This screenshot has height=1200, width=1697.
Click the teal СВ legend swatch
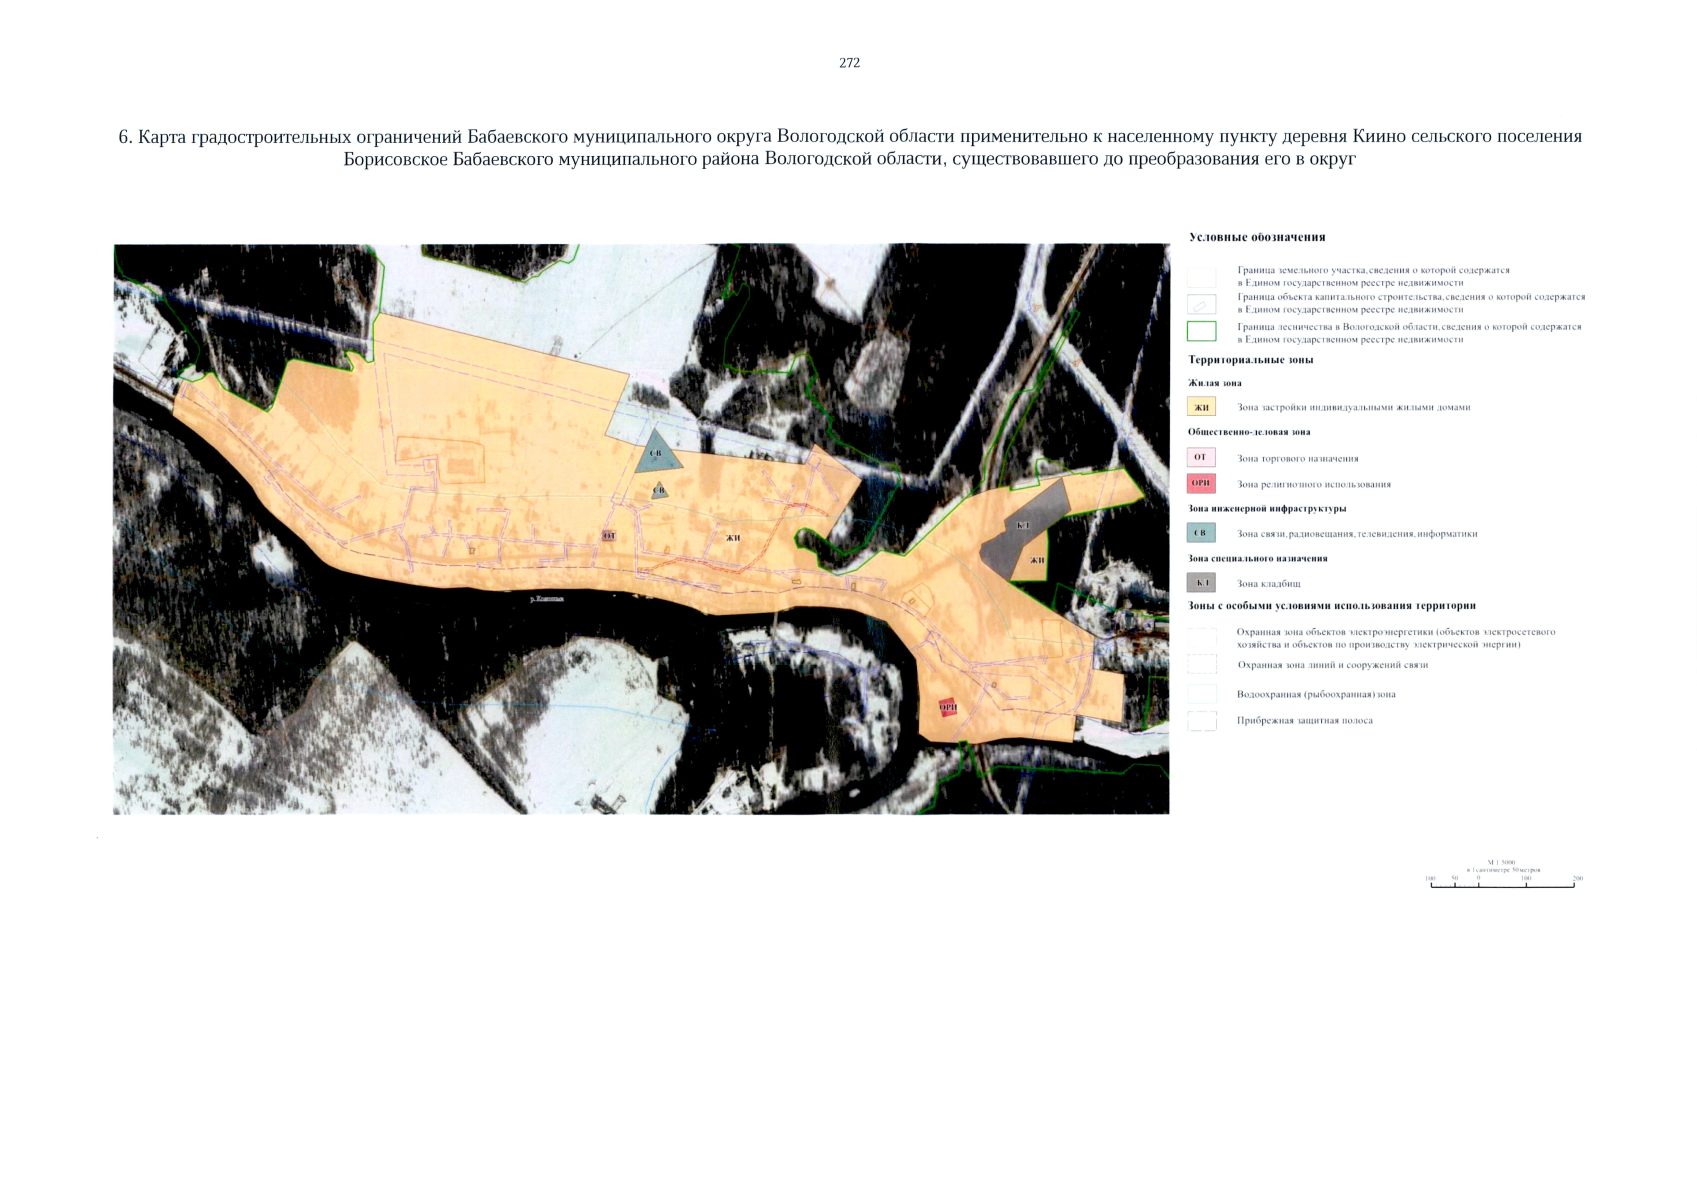[1201, 533]
